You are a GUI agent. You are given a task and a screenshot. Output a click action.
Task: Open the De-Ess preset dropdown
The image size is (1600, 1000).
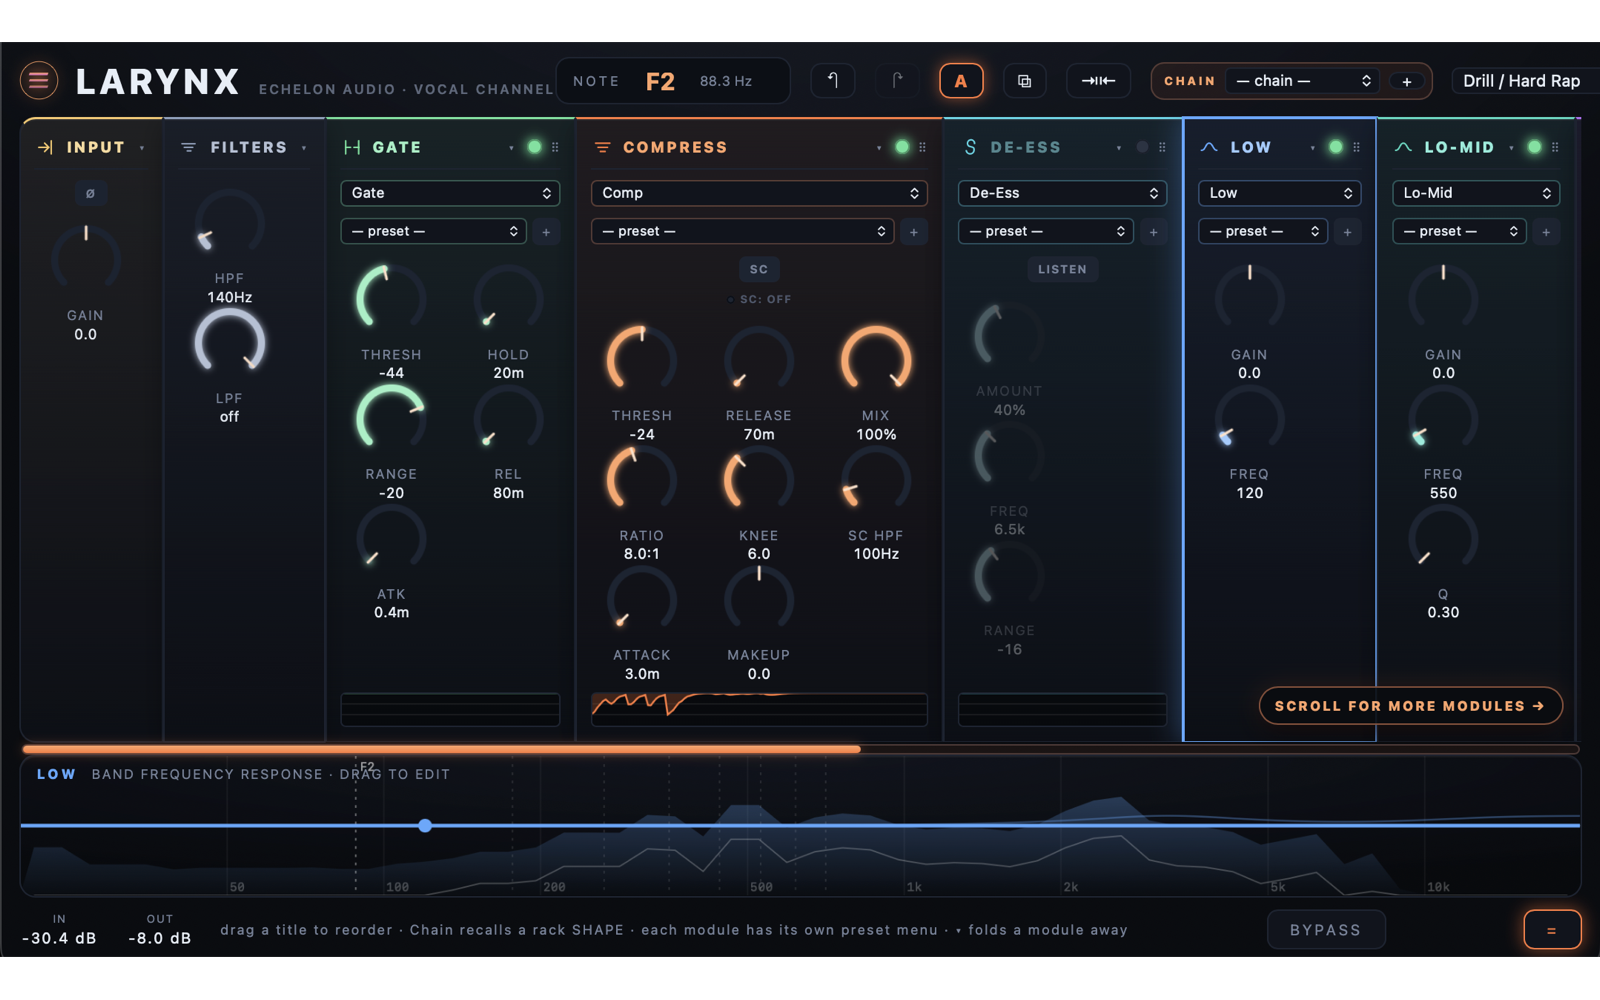[x=1045, y=232]
